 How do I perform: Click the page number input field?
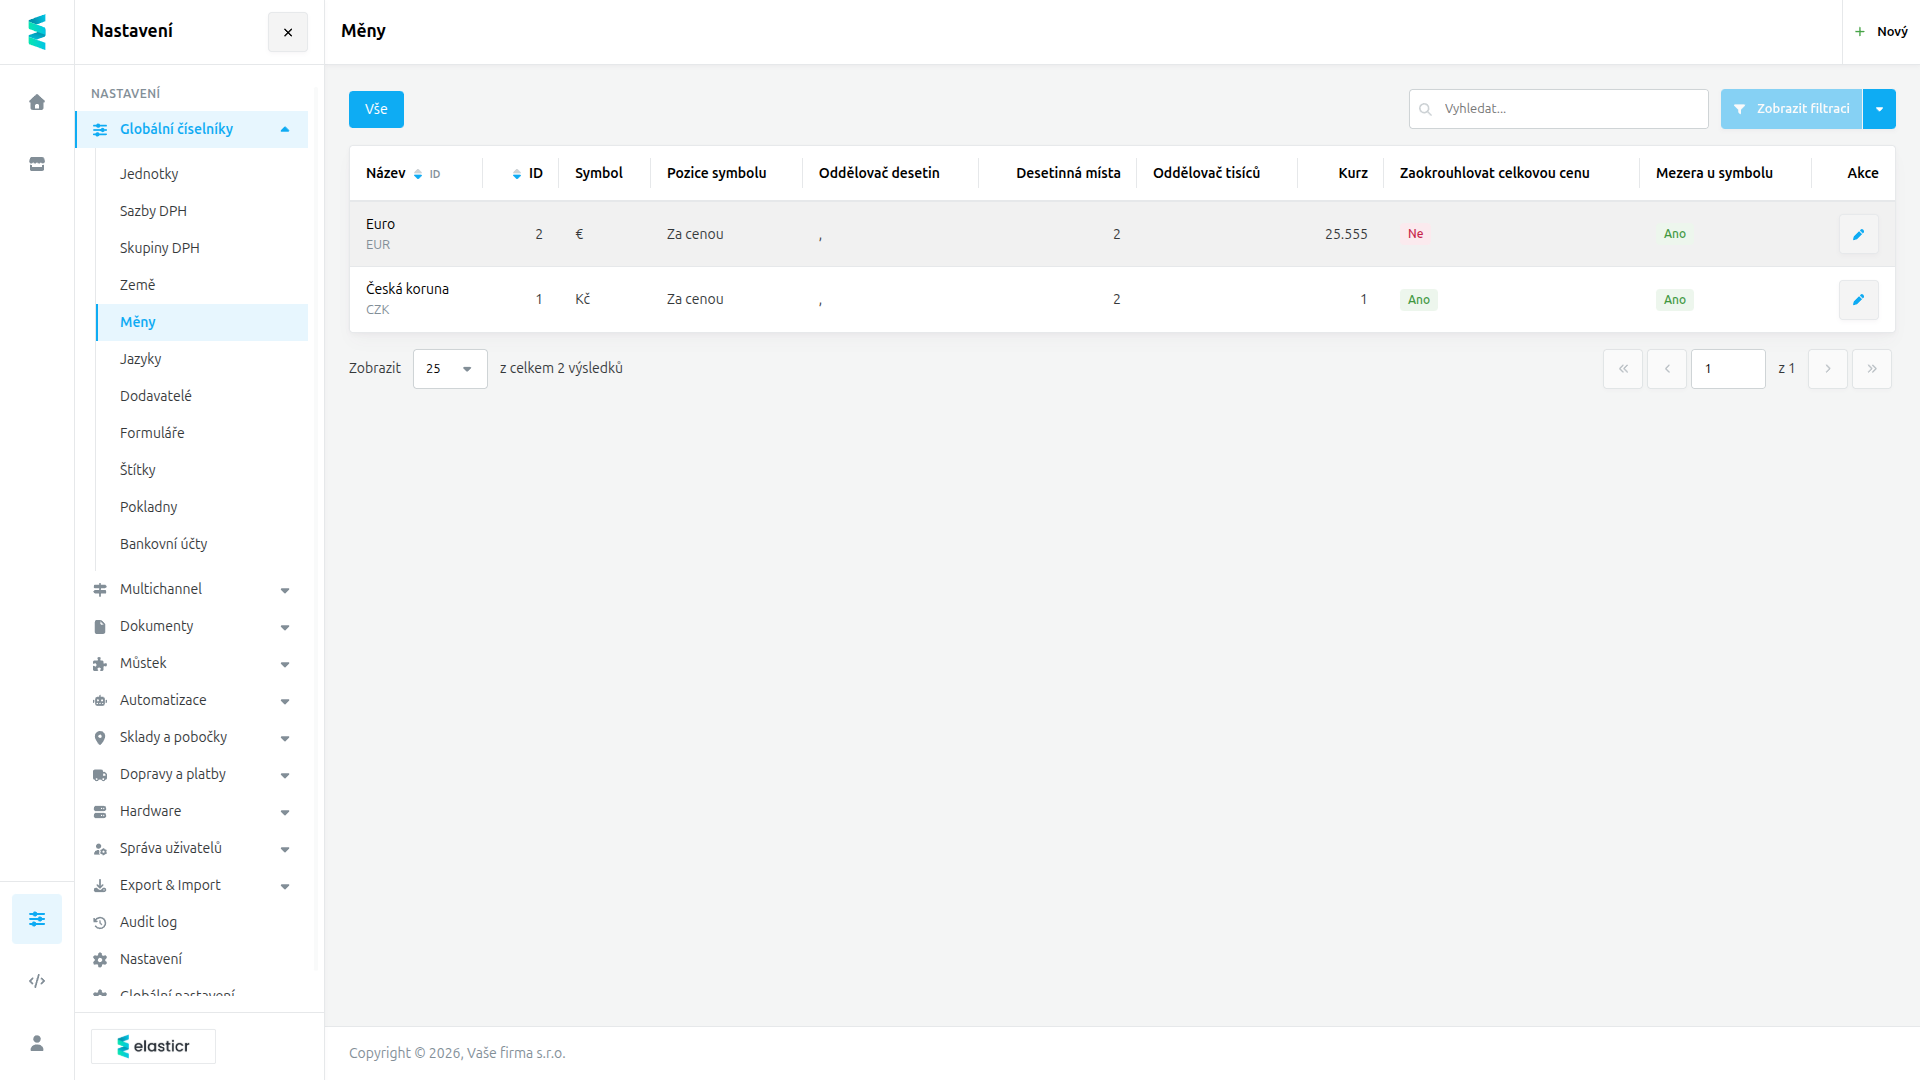pos(1728,369)
